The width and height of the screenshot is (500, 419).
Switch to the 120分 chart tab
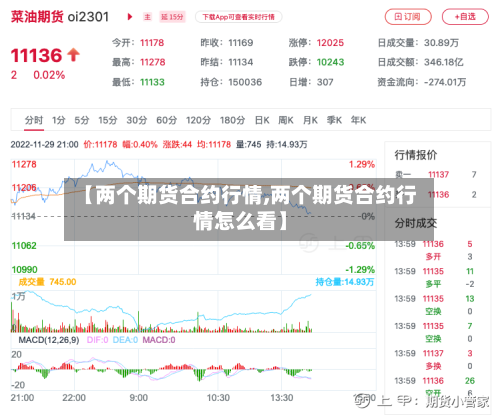(198, 120)
